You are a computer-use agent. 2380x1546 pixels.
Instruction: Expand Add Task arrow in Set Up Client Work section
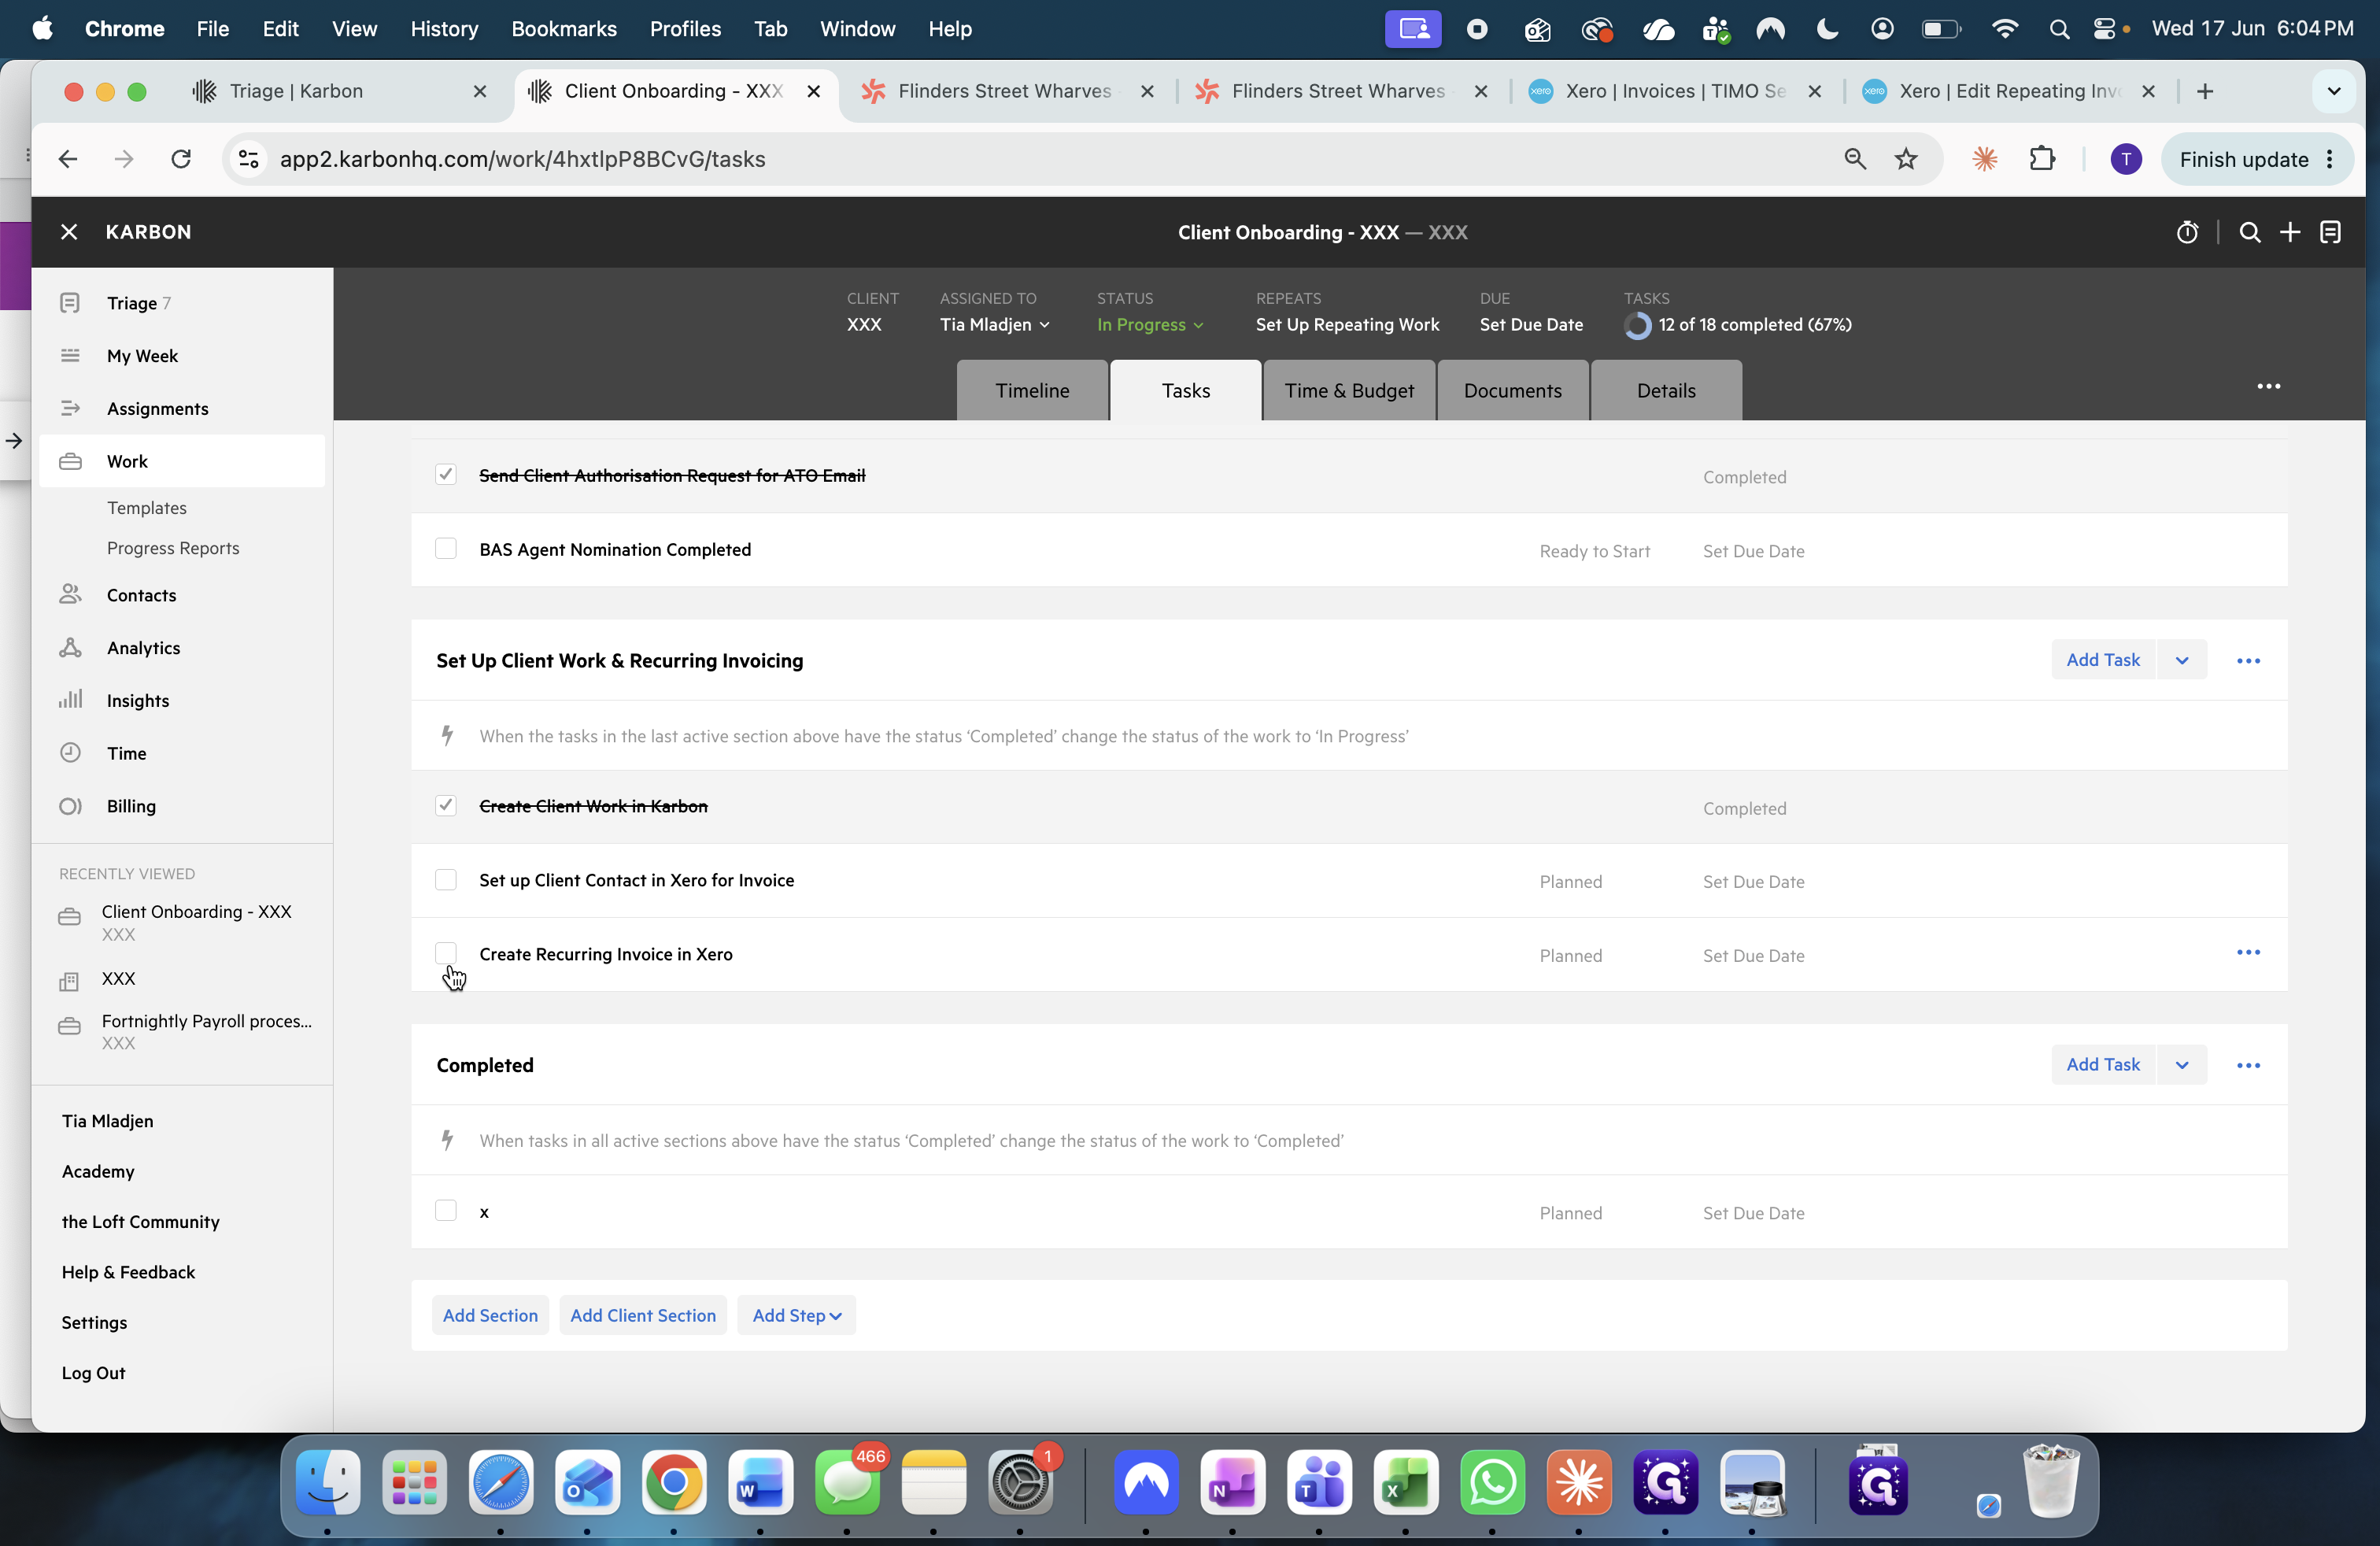click(2182, 661)
